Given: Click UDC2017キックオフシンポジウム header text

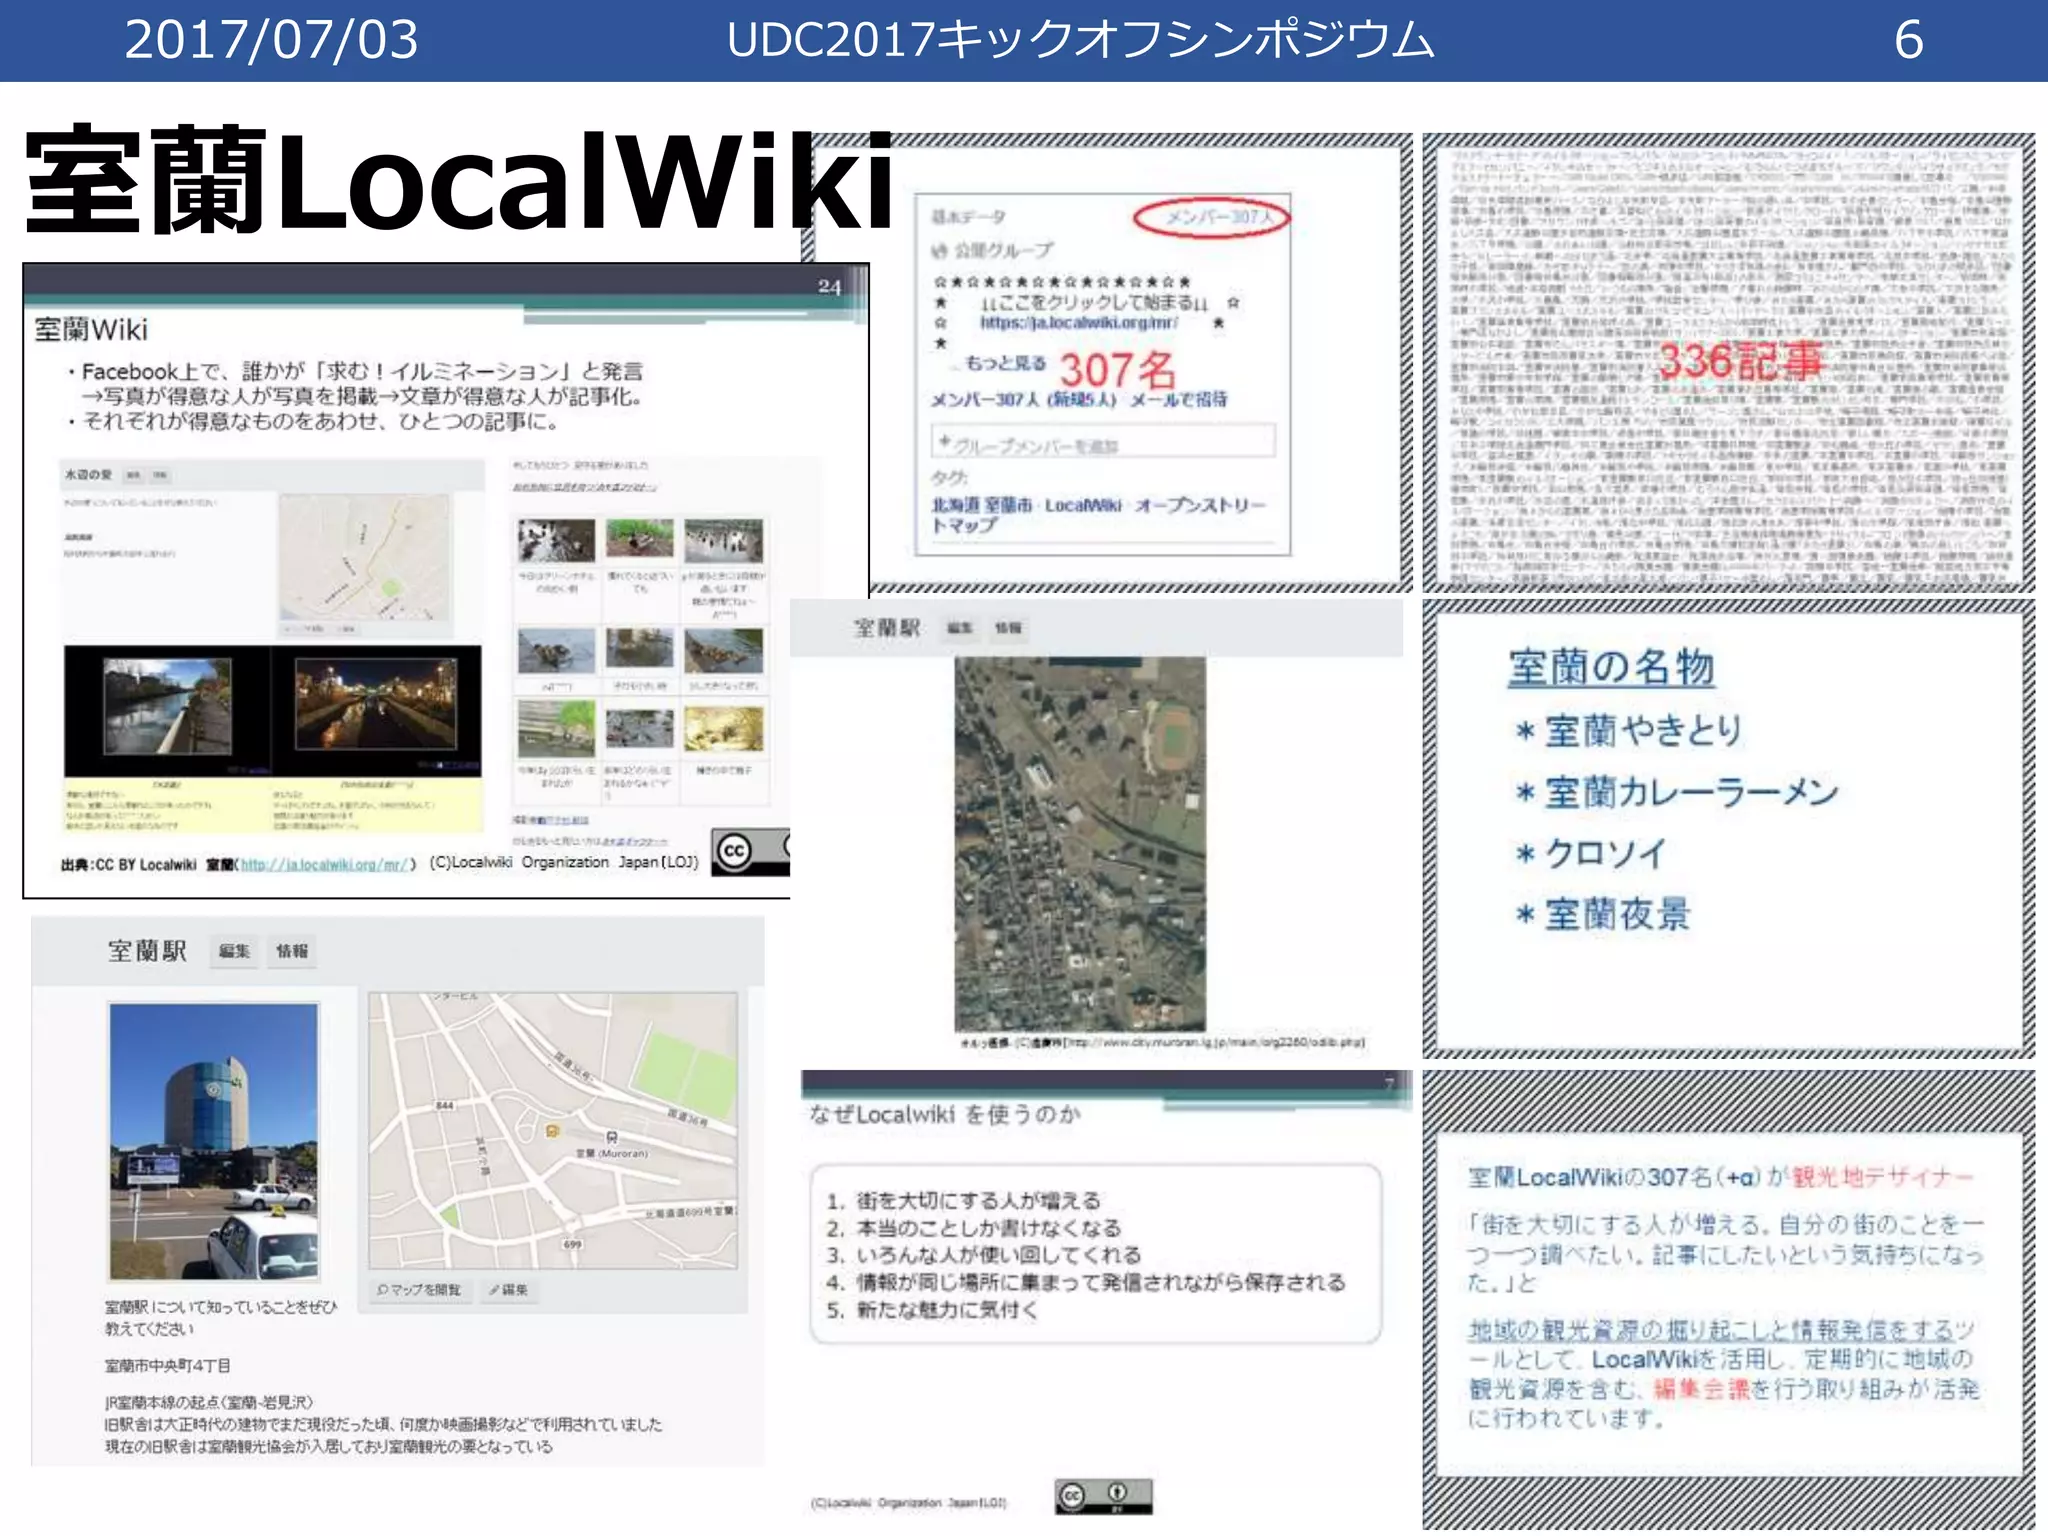Looking at the screenshot, I should (x=1080, y=40).
